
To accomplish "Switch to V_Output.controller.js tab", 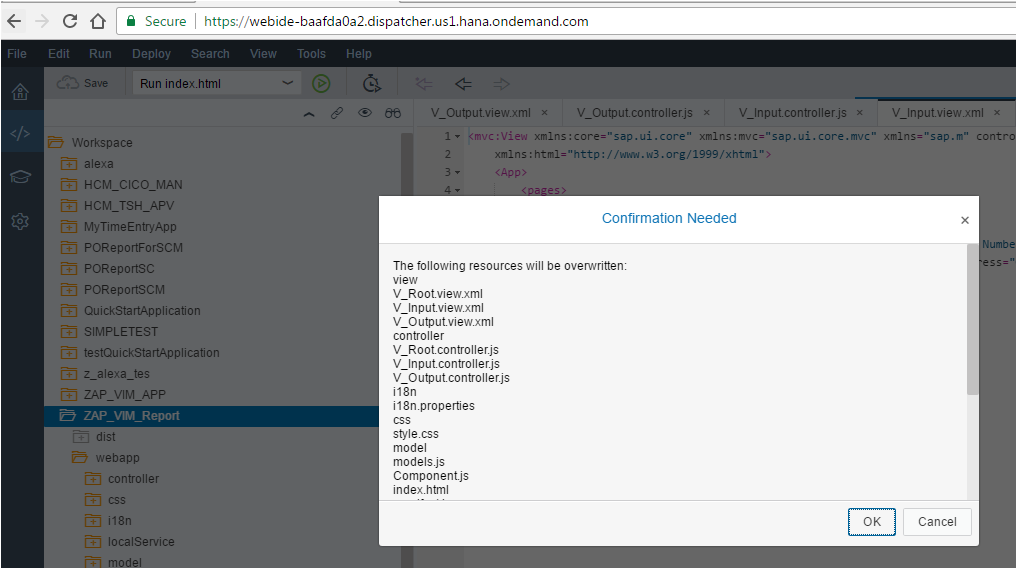I will [634, 113].
